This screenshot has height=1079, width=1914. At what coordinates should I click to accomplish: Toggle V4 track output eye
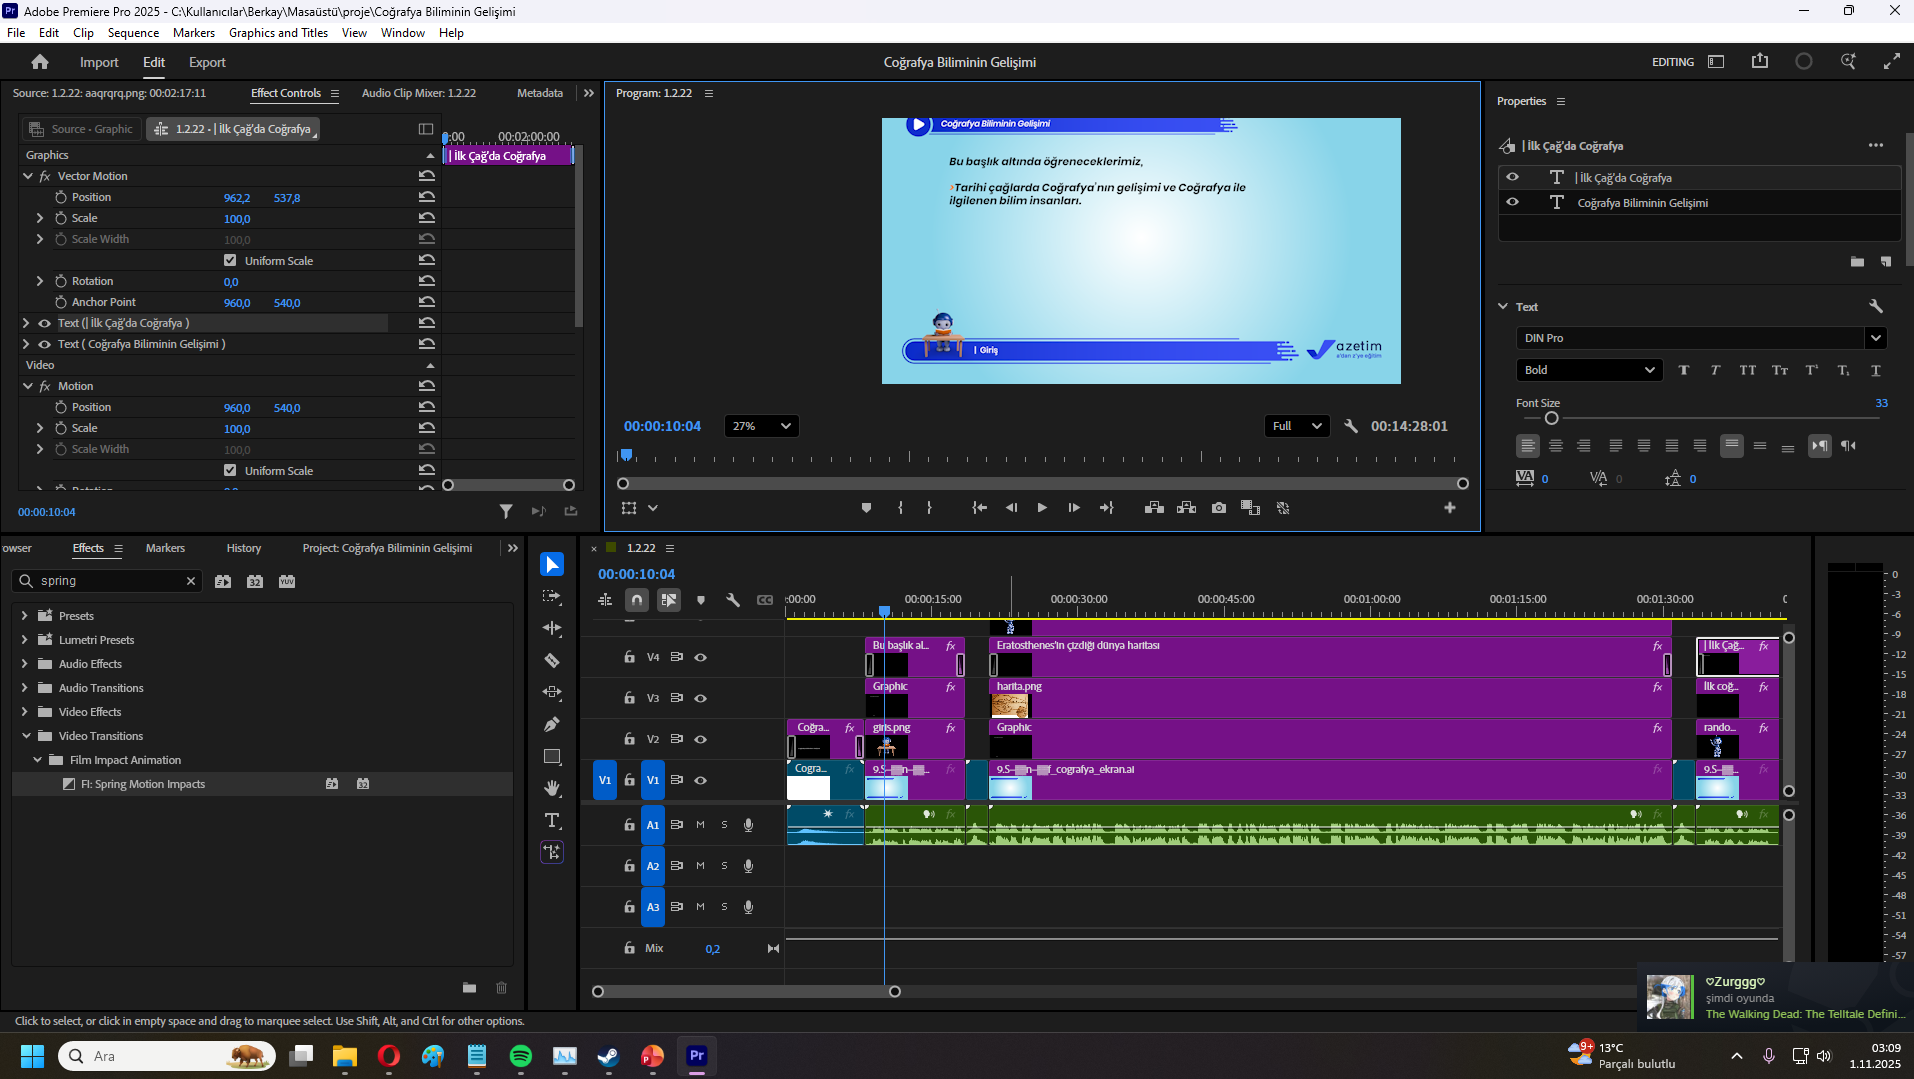[701, 657]
